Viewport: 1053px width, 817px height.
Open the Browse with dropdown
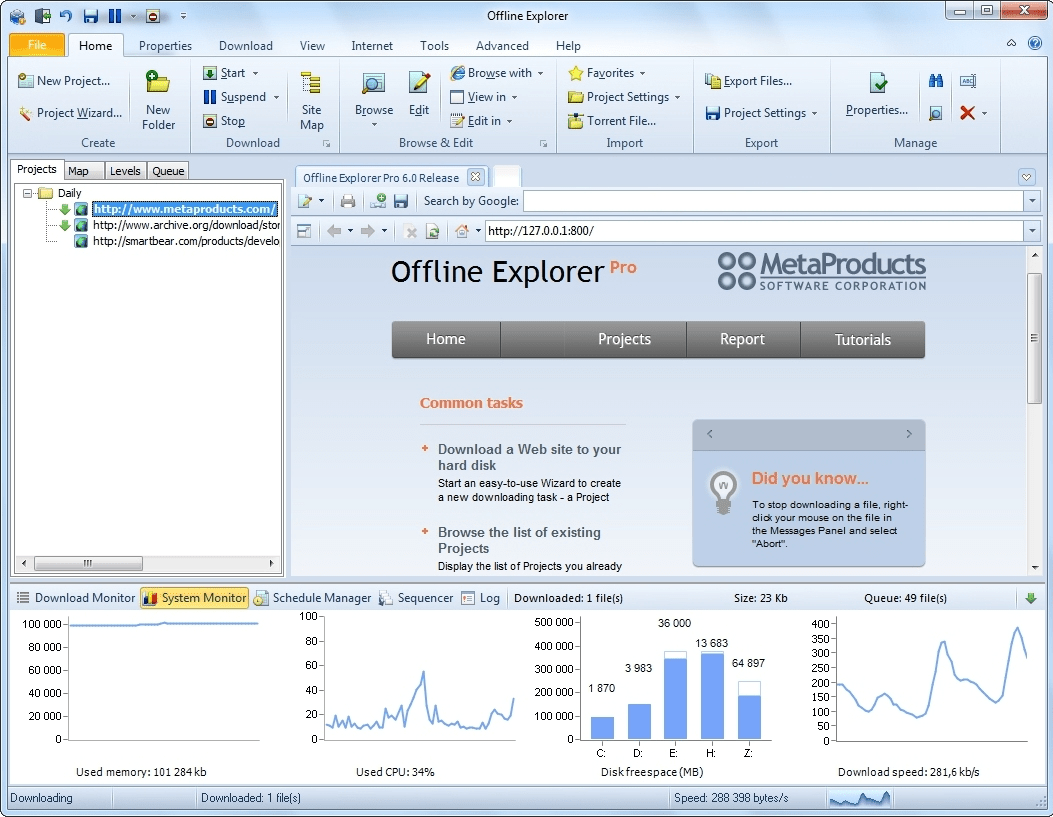click(541, 73)
